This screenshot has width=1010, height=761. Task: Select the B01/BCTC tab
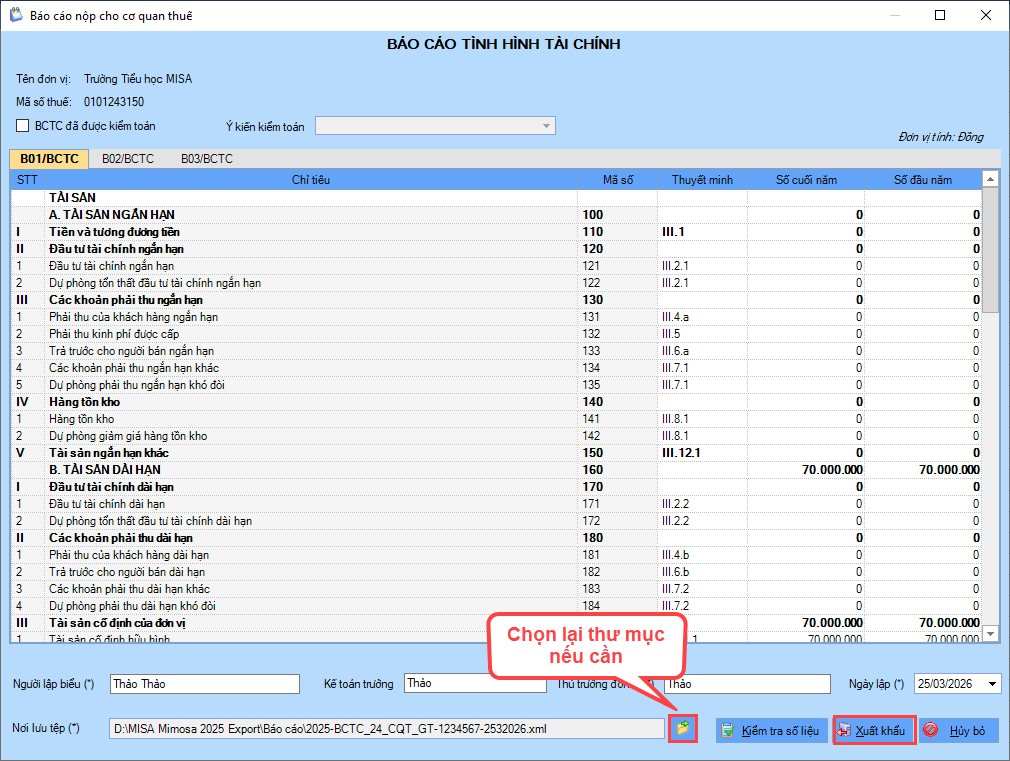[x=49, y=159]
